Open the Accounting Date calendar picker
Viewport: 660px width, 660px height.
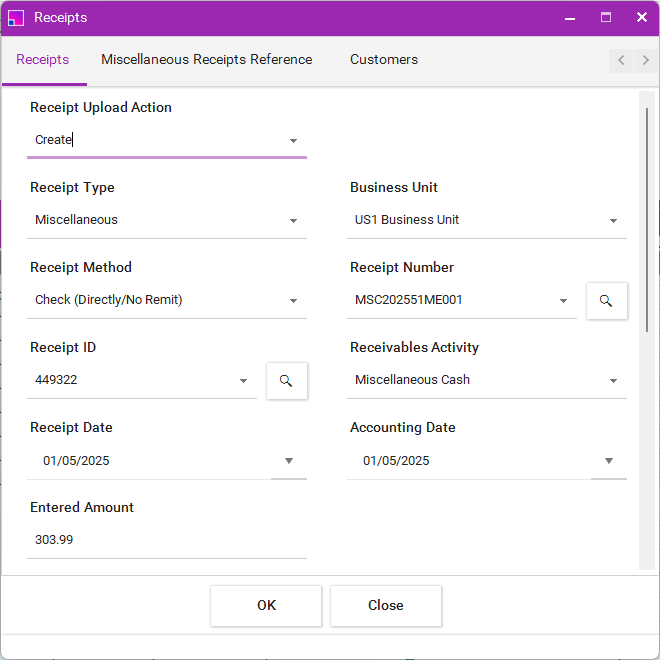(609, 460)
